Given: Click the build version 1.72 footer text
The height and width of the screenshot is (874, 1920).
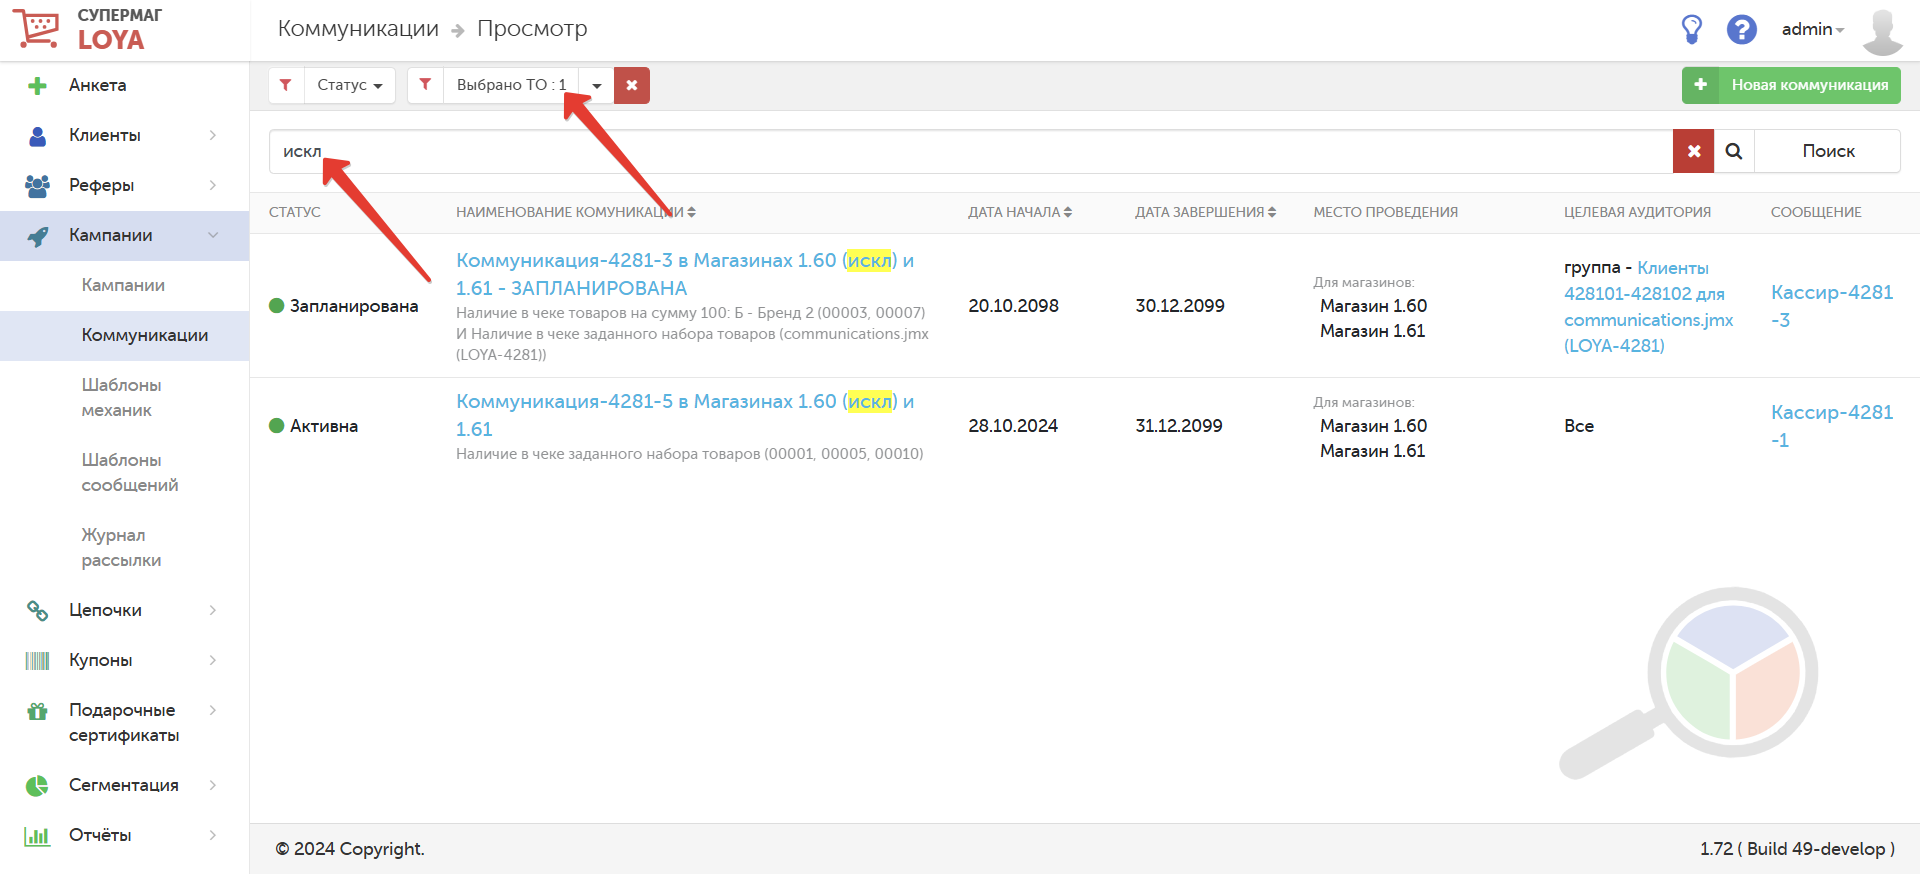Looking at the screenshot, I should [x=1797, y=849].
